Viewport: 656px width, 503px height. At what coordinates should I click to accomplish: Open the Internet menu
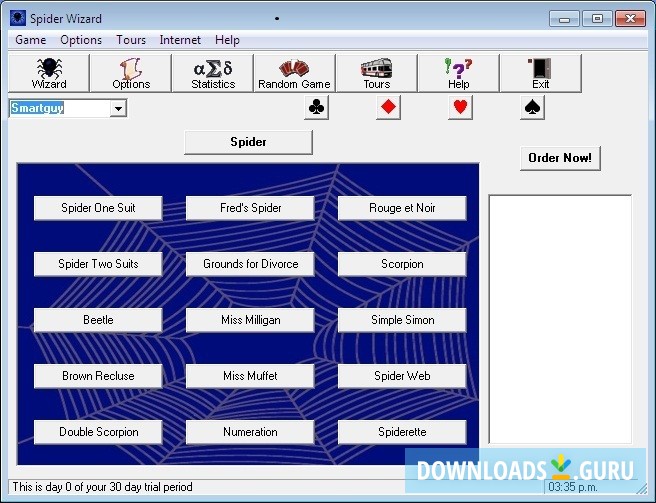(x=180, y=40)
